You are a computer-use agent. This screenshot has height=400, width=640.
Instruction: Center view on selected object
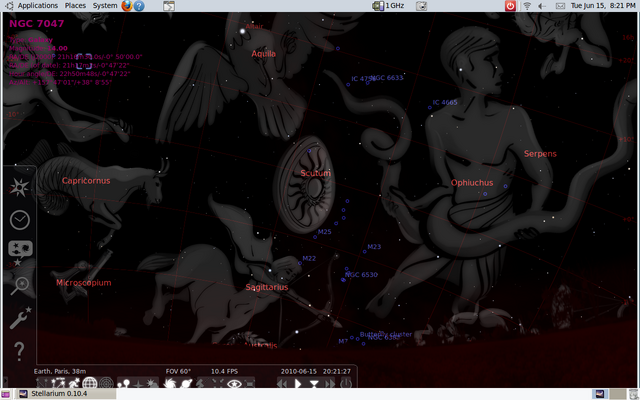coord(218,383)
